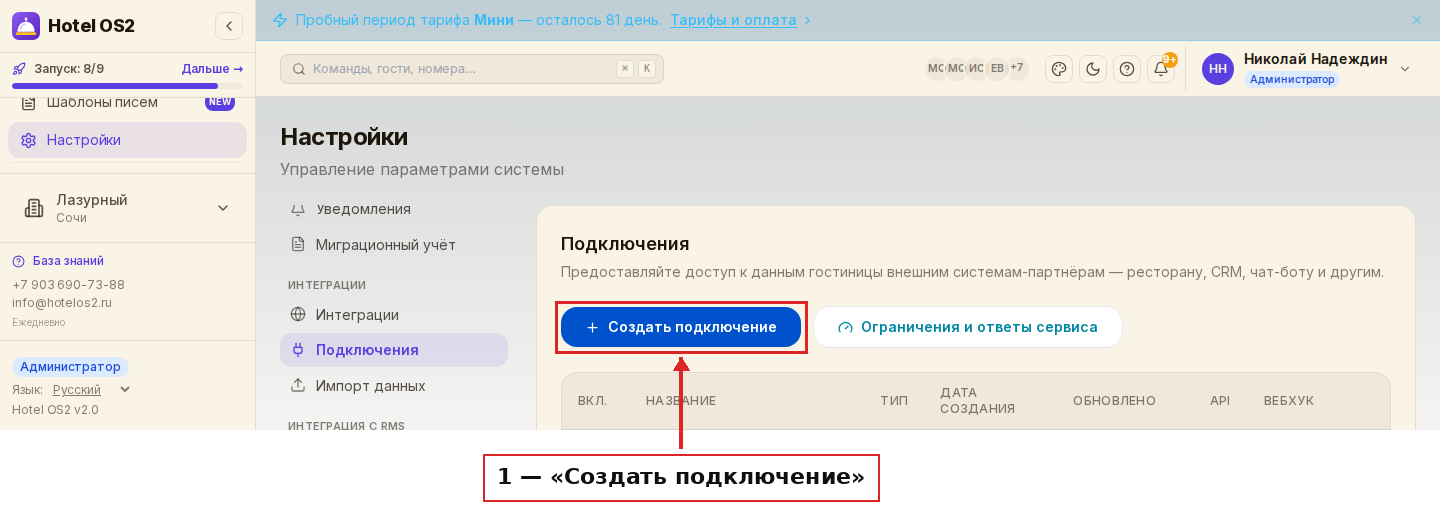Open the База знаний link
The image size is (1440, 525).
tap(68, 261)
